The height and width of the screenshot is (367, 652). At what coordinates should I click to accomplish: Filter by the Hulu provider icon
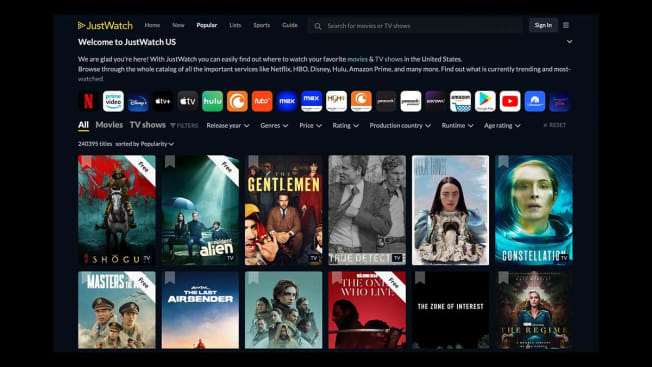click(x=212, y=101)
